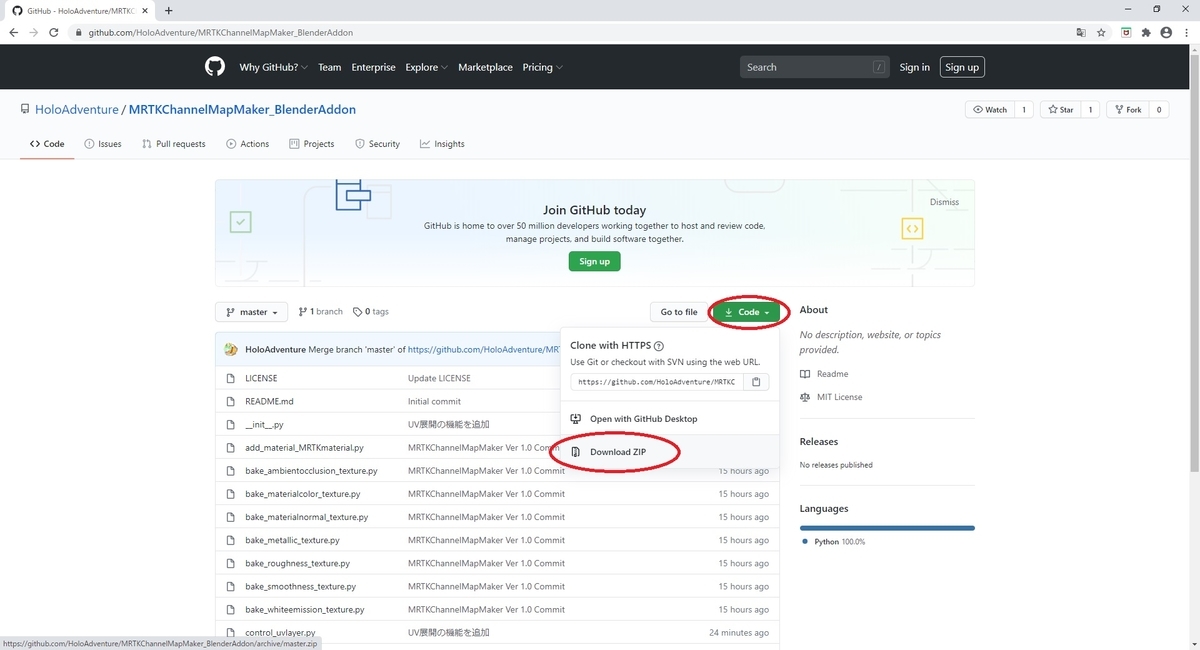Click the HoloAdventure avatar in commit row
1200x650 pixels.
231,350
